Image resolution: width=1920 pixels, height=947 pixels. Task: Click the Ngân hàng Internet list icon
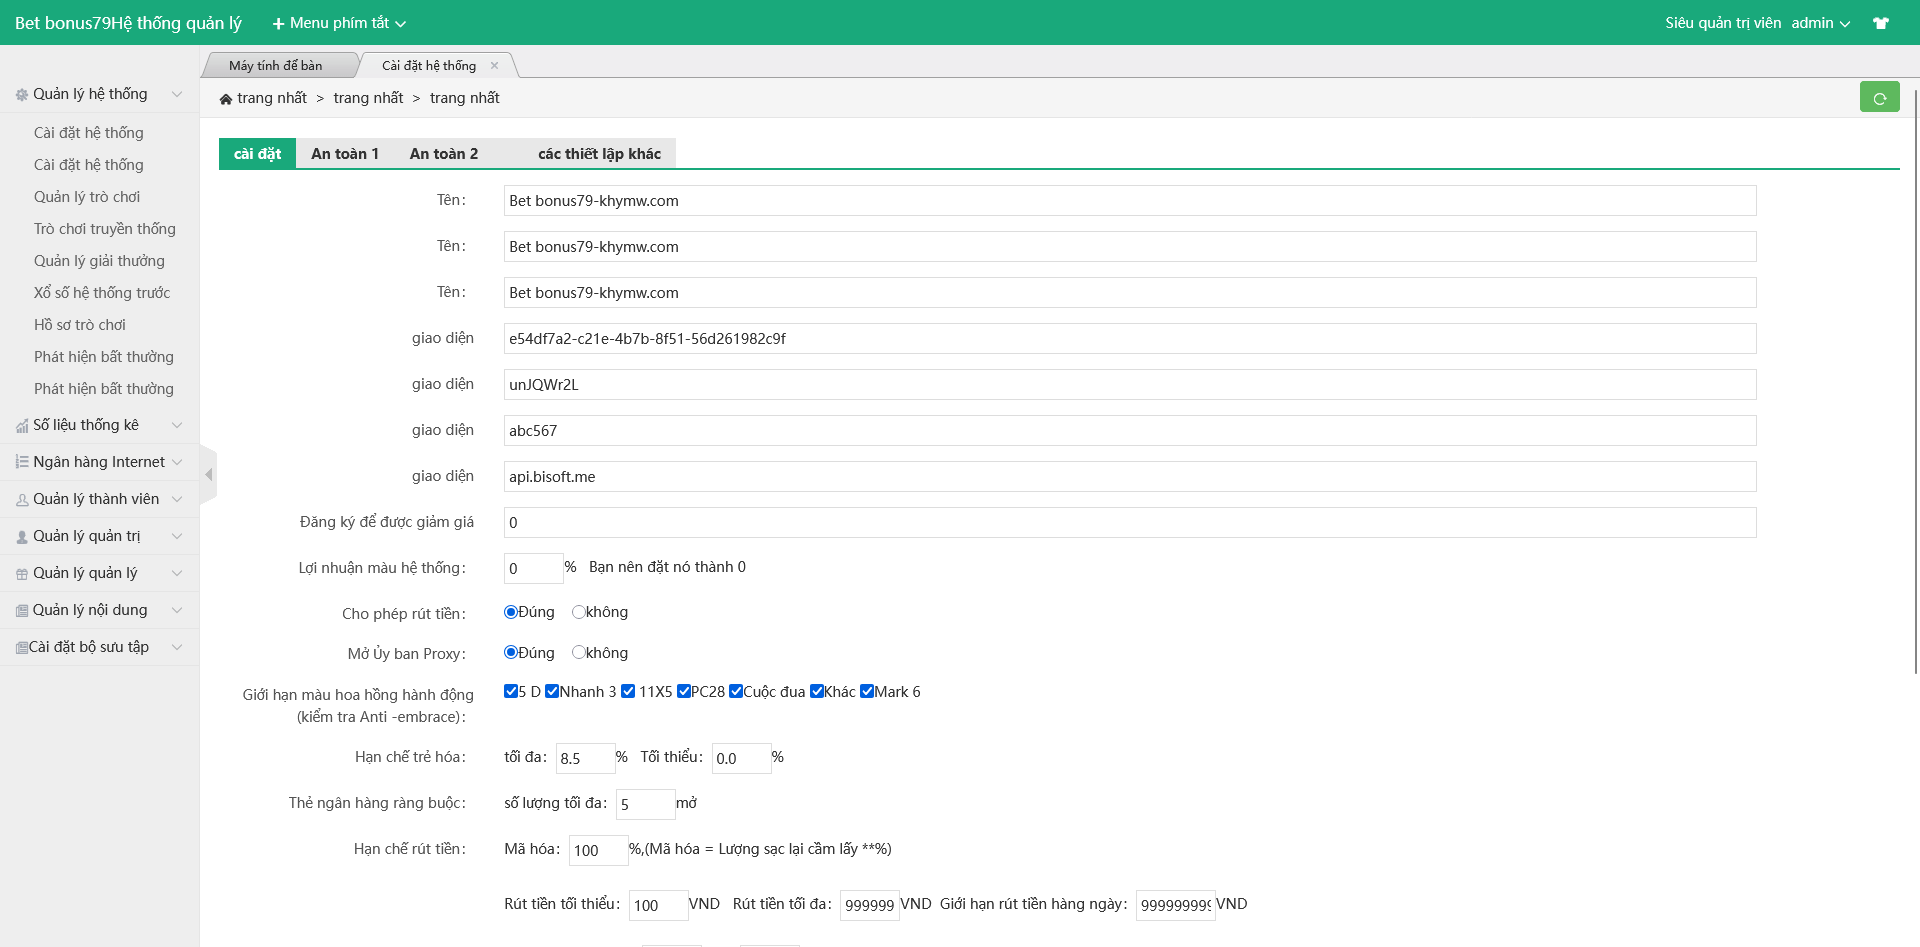[22, 462]
